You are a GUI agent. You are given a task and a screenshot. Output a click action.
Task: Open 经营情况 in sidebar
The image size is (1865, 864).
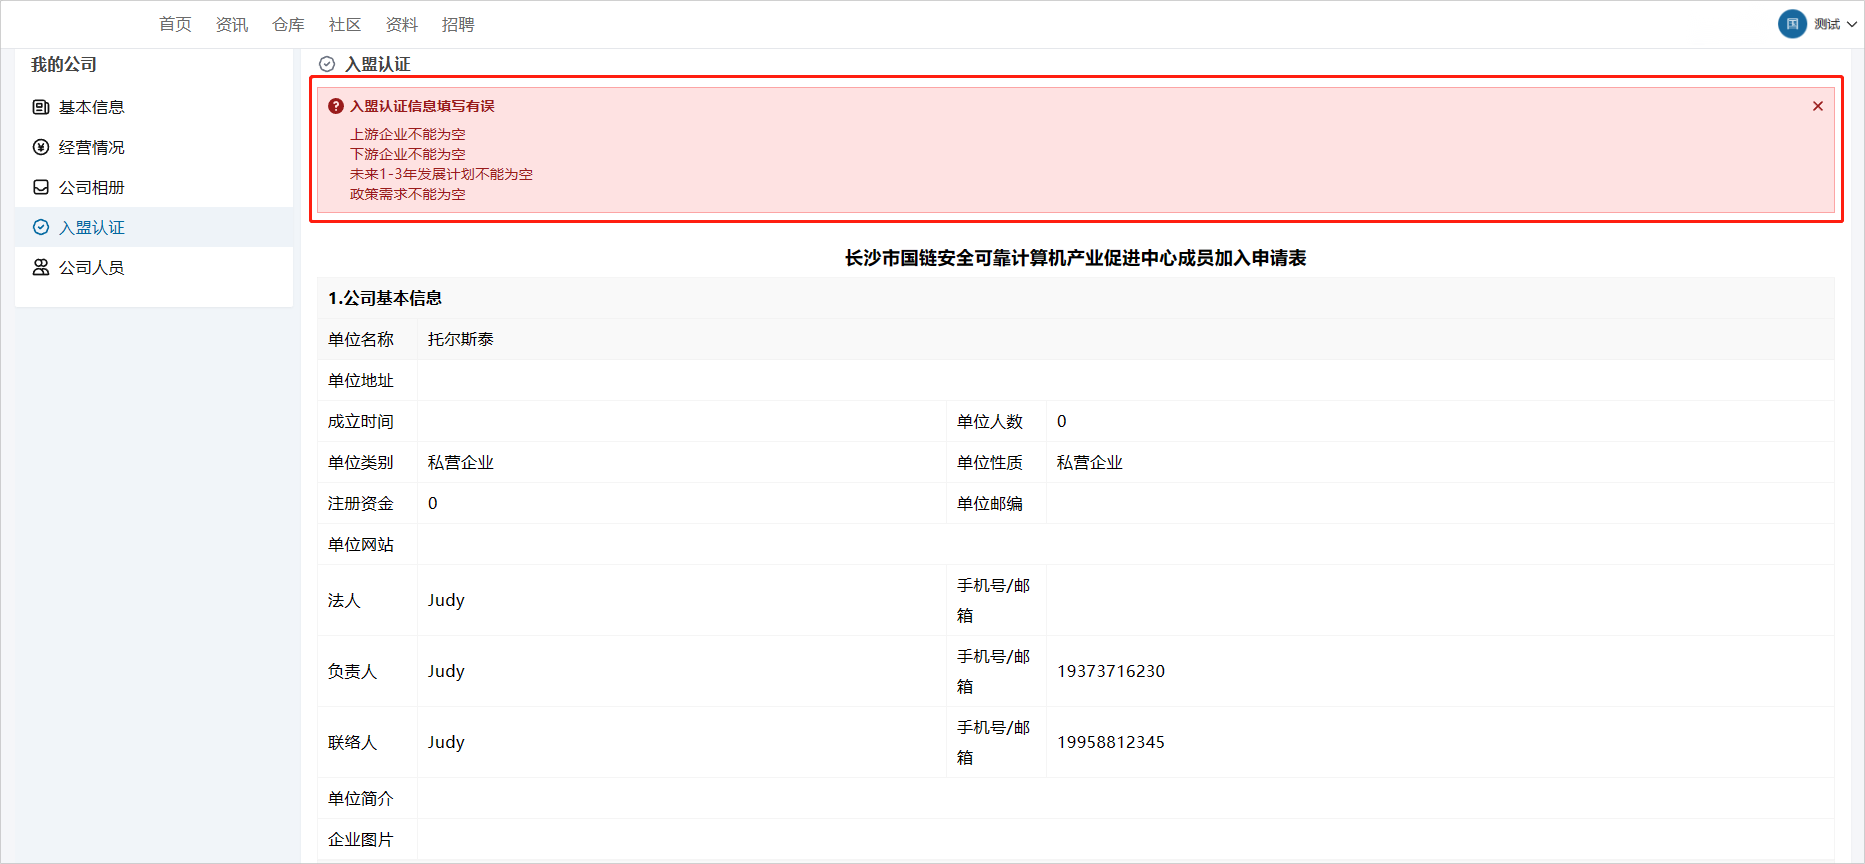91,147
